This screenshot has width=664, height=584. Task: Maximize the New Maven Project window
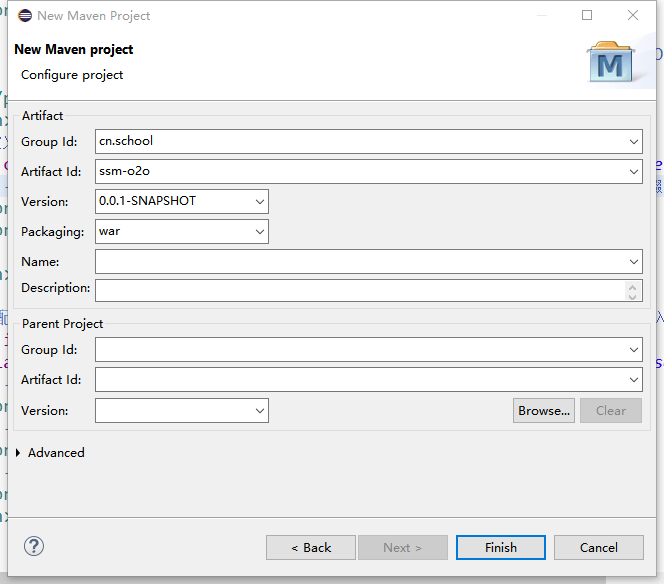click(587, 15)
